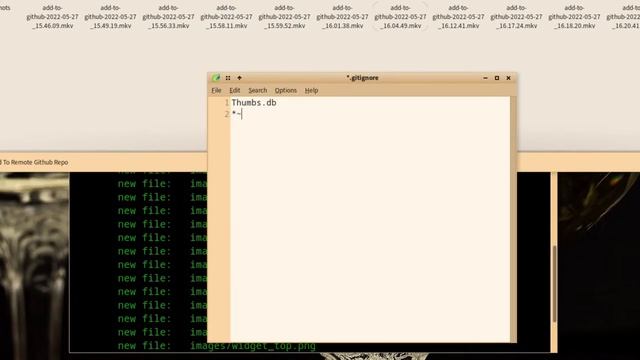Viewport: 640px width, 360px height.
Task: Click the 'Thumbs.db' line in the editor
Action: point(254,103)
